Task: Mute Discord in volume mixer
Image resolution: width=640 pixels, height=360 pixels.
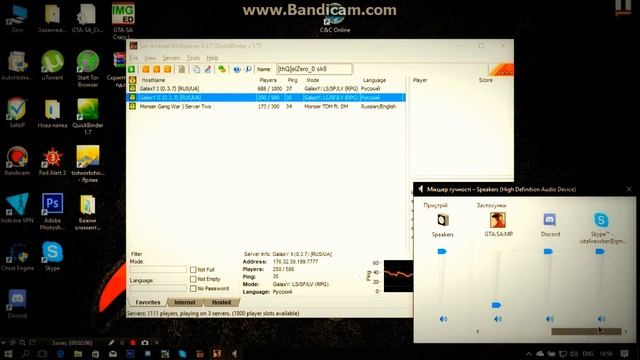Action: coord(549,319)
